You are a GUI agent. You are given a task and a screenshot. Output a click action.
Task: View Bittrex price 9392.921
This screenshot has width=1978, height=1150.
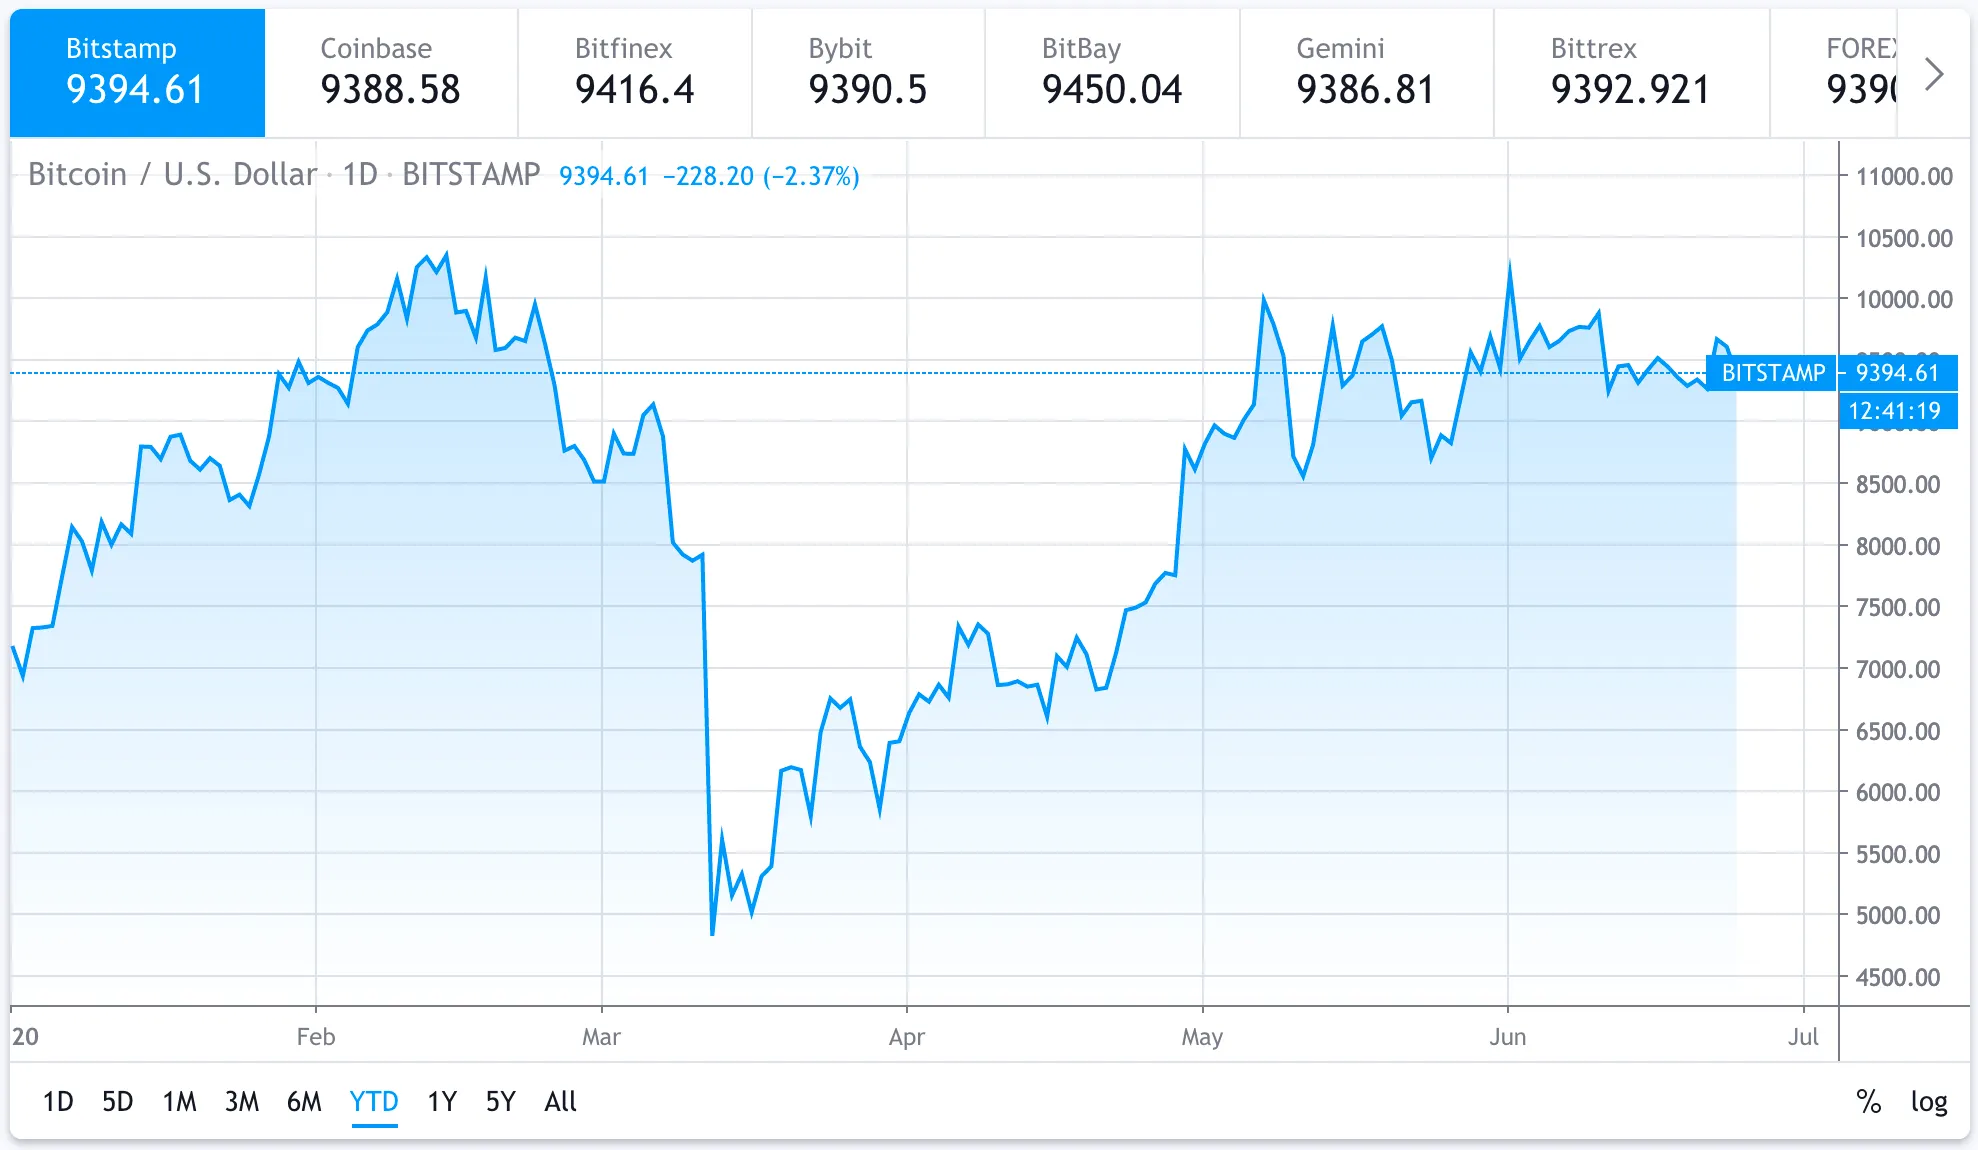point(1629,70)
